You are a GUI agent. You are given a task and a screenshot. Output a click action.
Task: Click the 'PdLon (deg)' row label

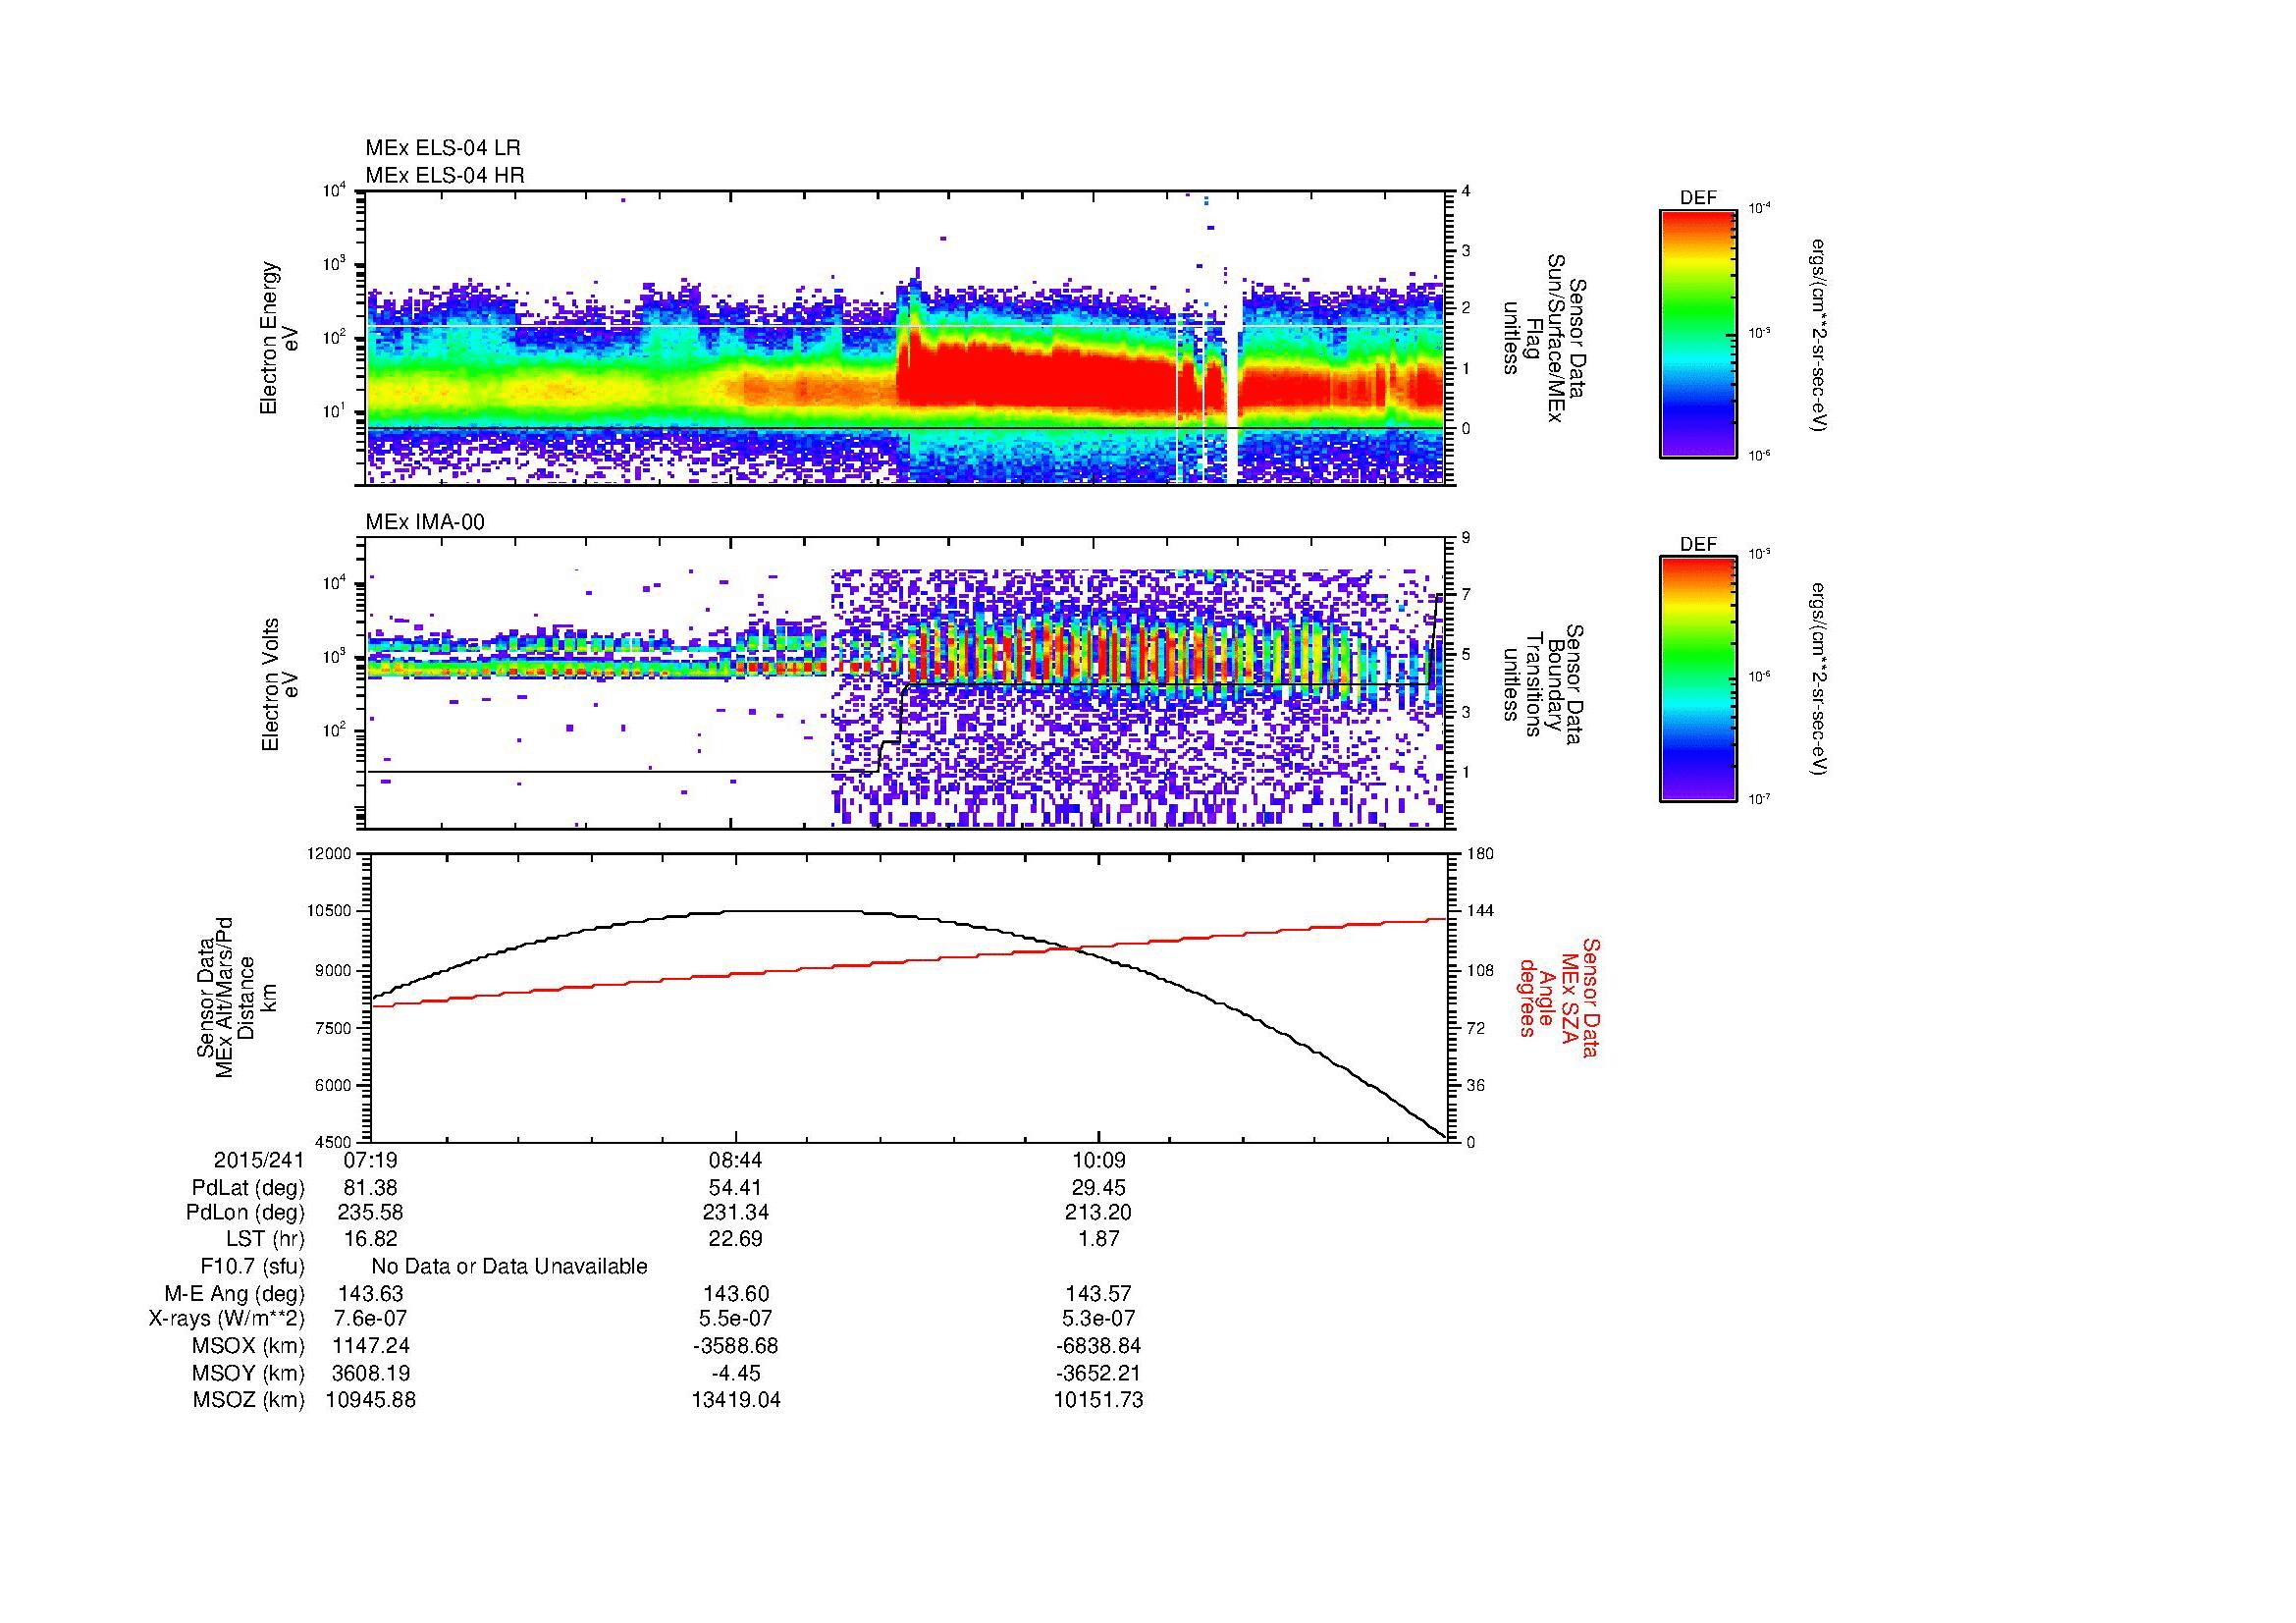pos(245,1213)
